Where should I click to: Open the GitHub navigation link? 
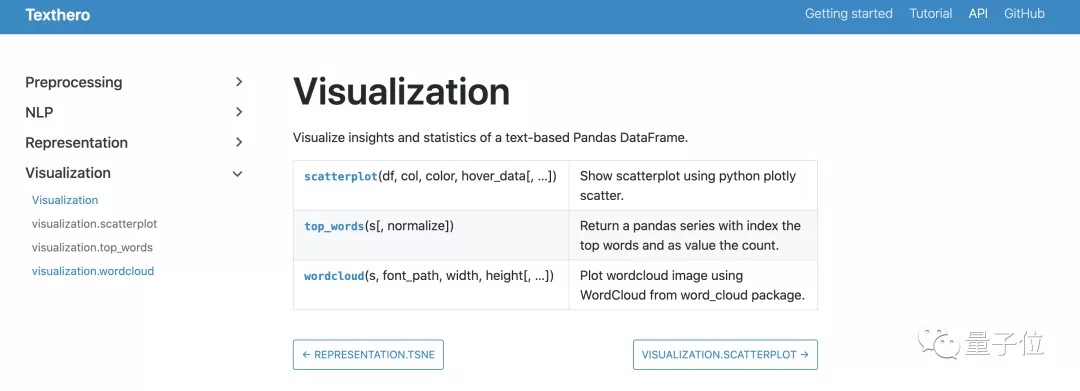1024,14
